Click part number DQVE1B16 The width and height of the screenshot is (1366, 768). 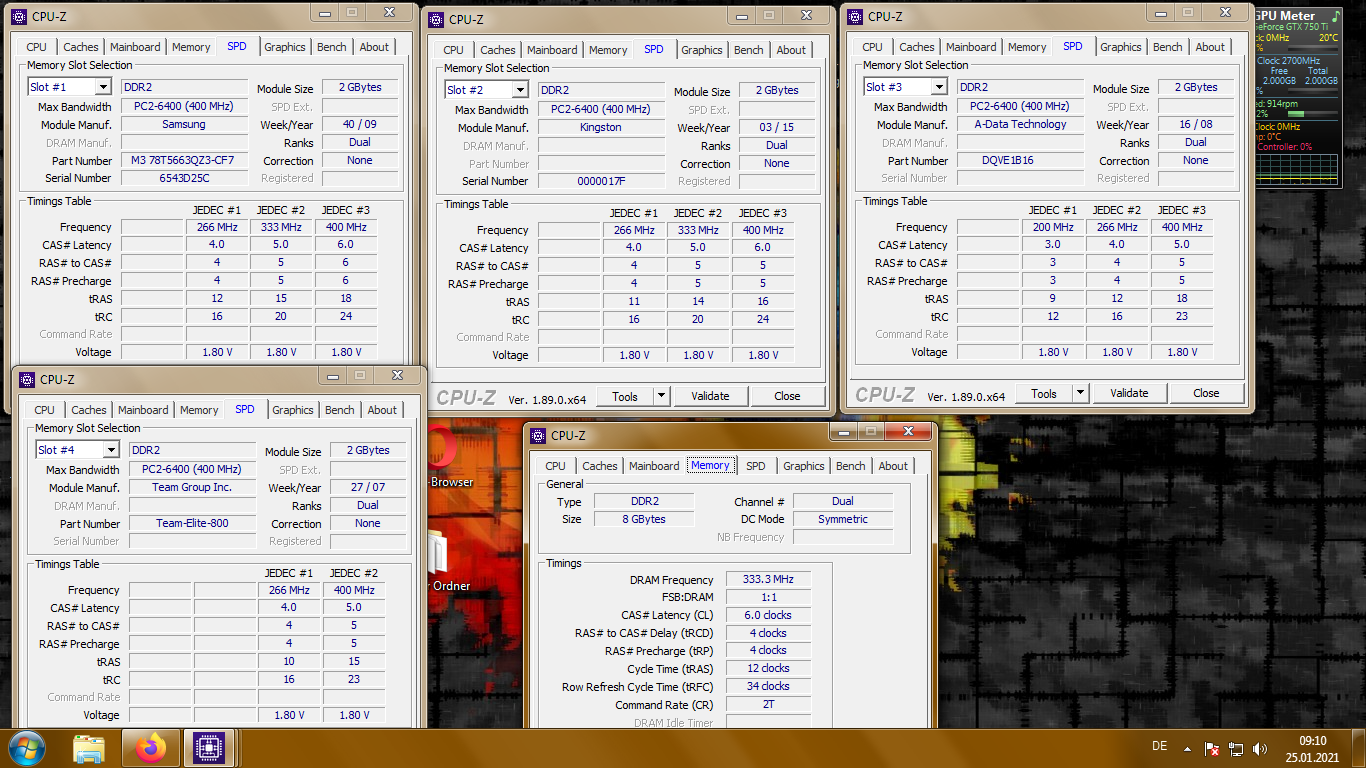[x=1020, y=160]
